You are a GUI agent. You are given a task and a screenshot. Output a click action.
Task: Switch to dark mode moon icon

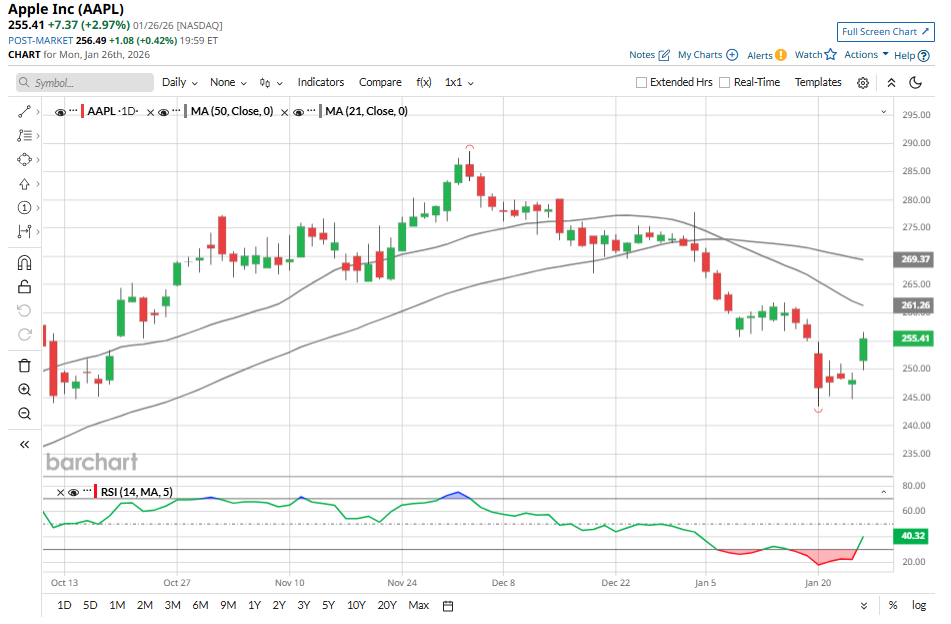pos(916,82)
